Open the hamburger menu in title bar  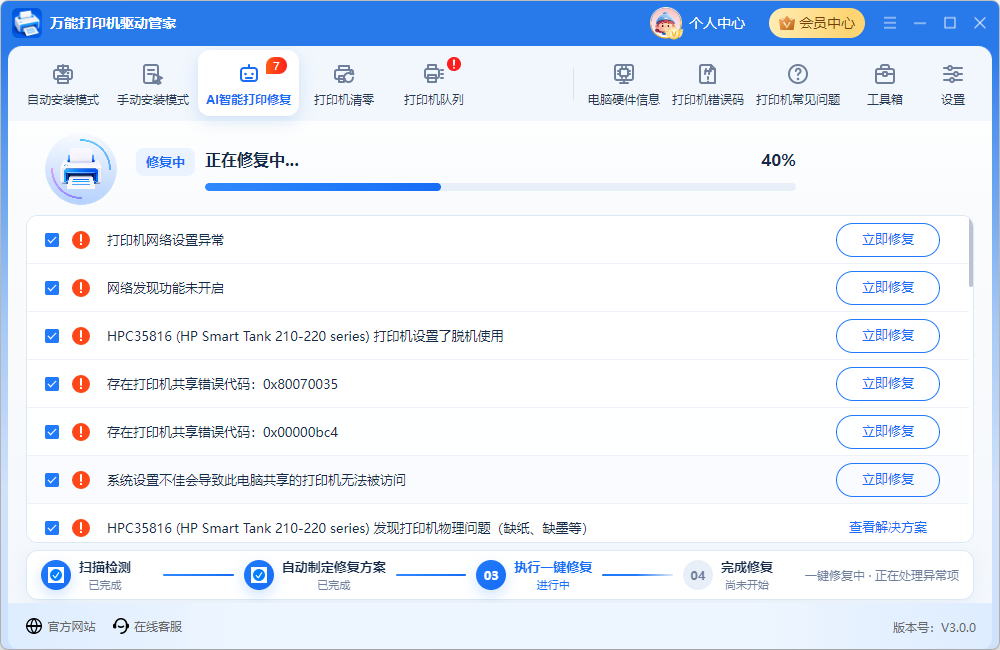click(x=890, y=23)
